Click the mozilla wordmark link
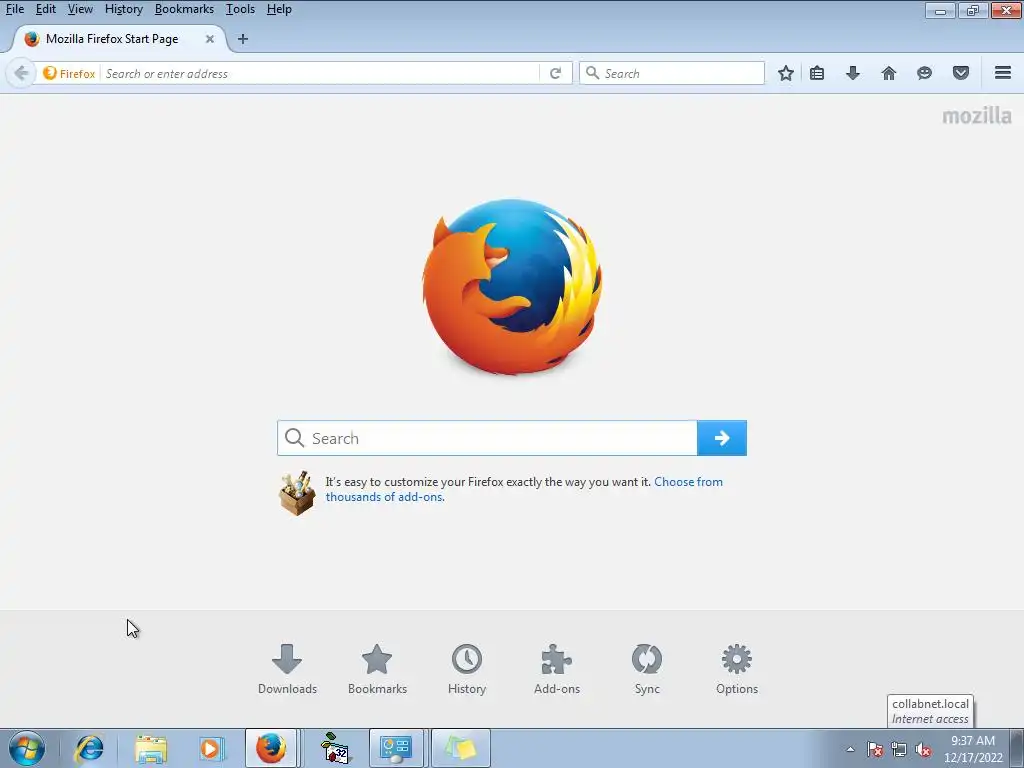 click(x=976, y=116)
